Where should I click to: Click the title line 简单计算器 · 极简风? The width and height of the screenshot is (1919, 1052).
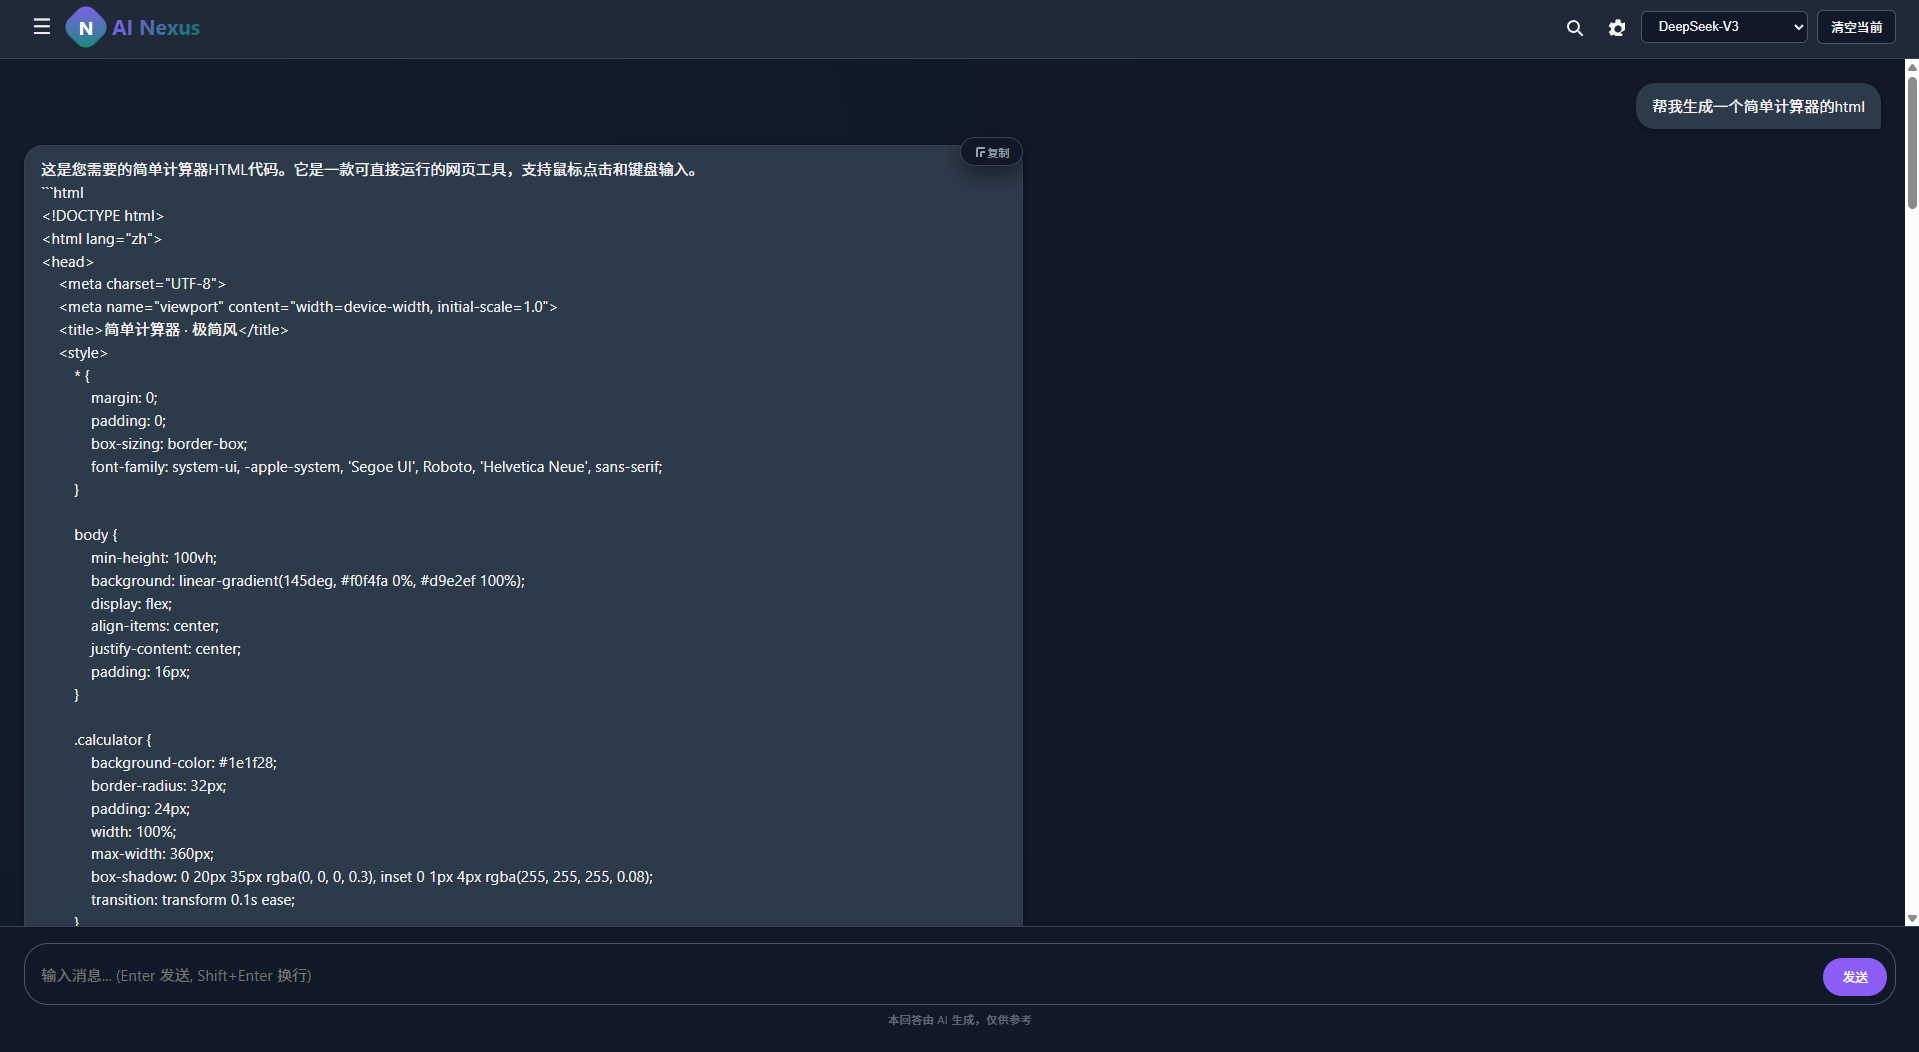pos(173,330)
